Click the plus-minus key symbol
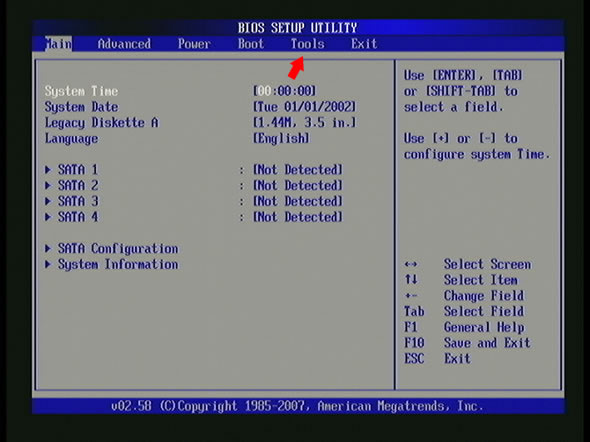The height and width of the screenshot is (442, 590). pos(411,296)
